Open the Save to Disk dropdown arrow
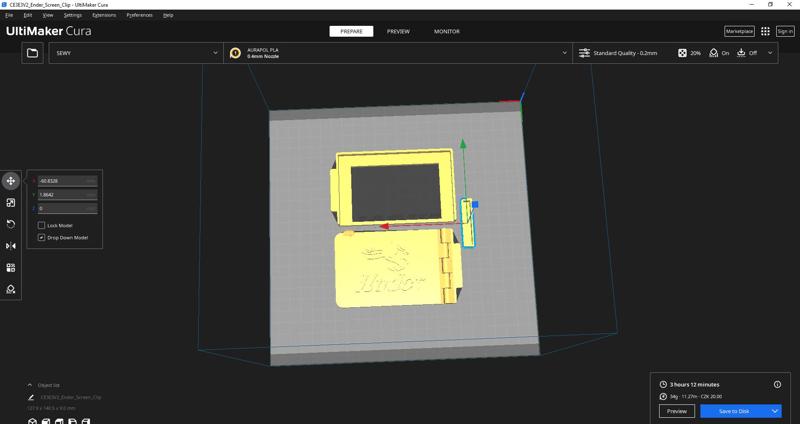Viewport: 800px width, 424px height. (x=775, y=411)
